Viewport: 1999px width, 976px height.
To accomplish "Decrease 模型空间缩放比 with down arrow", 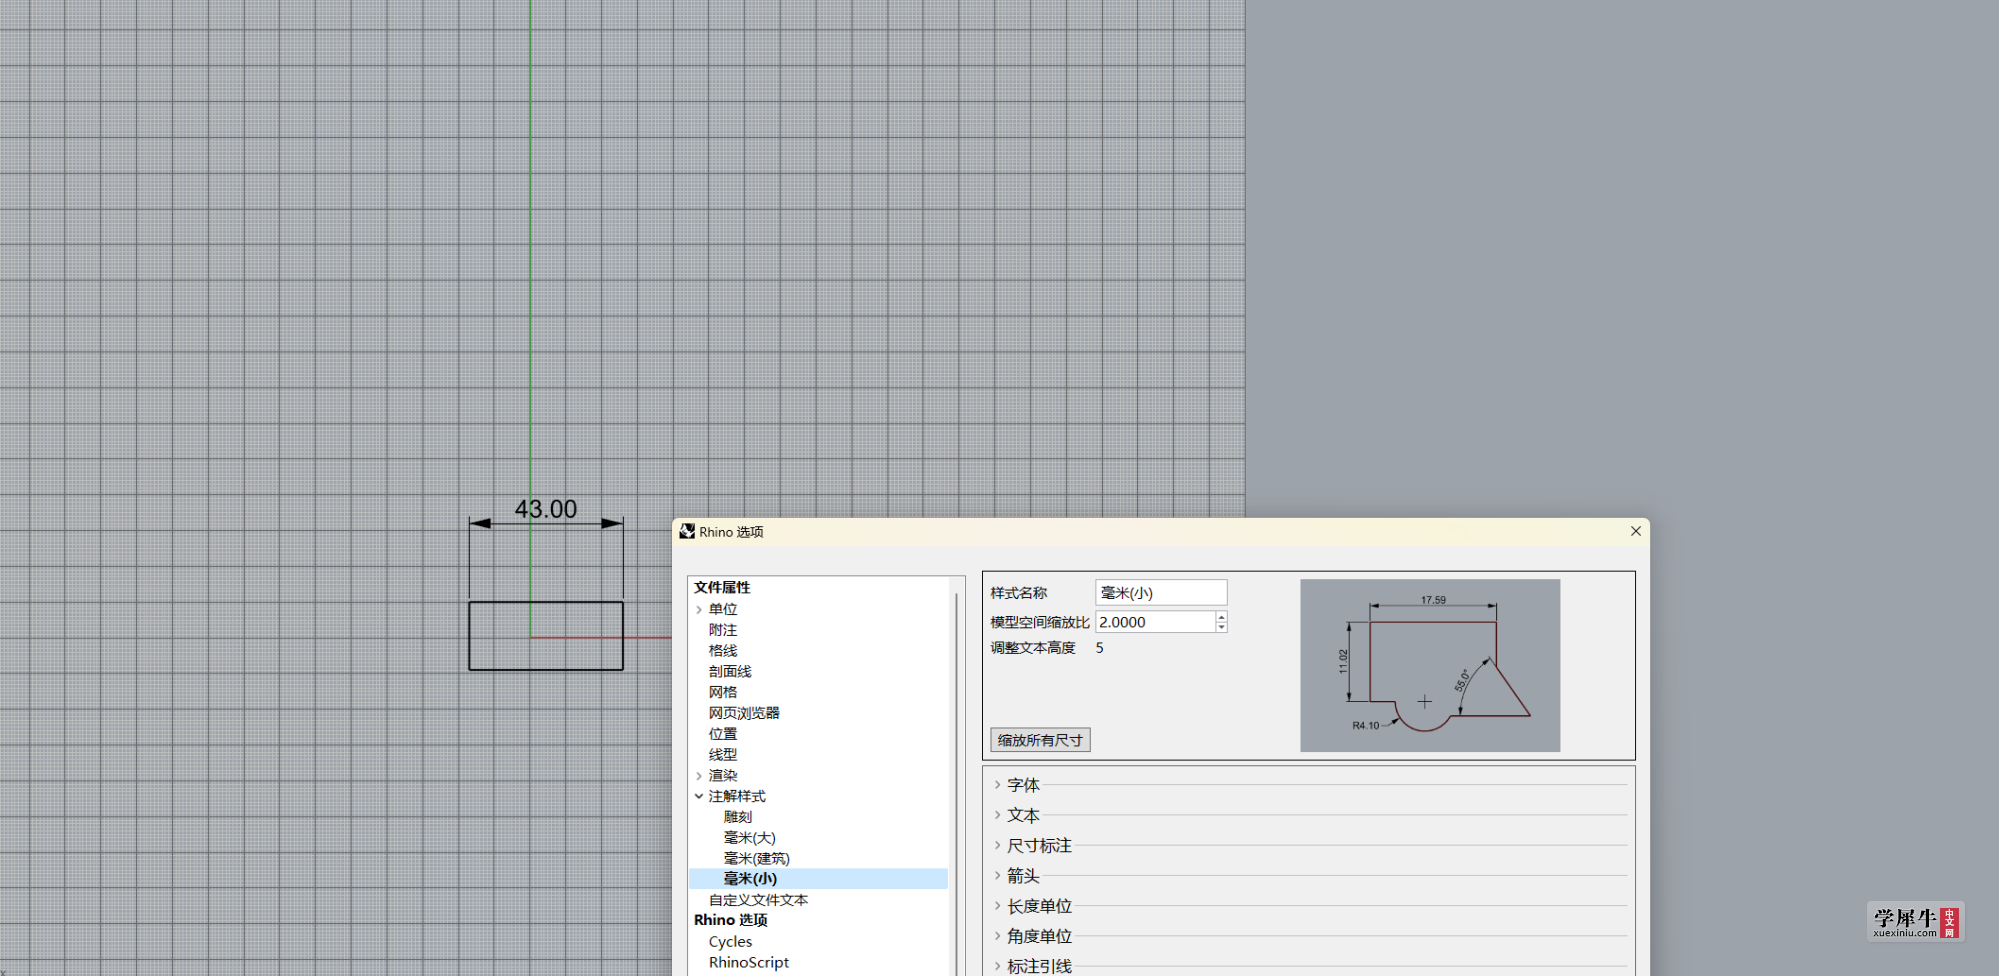I will 1221,628.
